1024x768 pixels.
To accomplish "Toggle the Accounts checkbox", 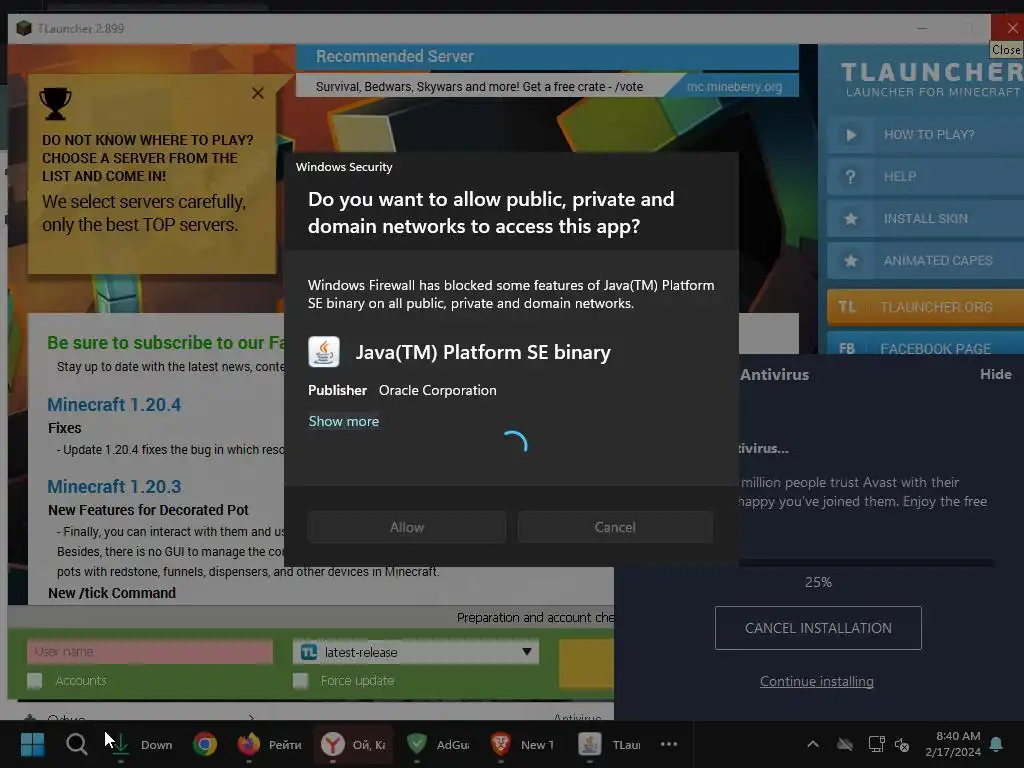I will (35, 681).
